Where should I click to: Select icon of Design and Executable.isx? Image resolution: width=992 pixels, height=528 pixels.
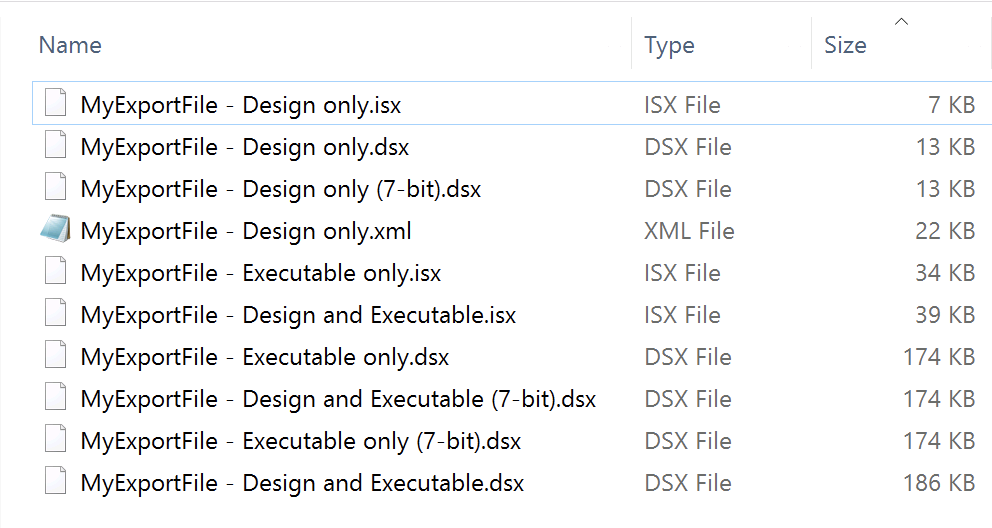(x=56, y=315)
